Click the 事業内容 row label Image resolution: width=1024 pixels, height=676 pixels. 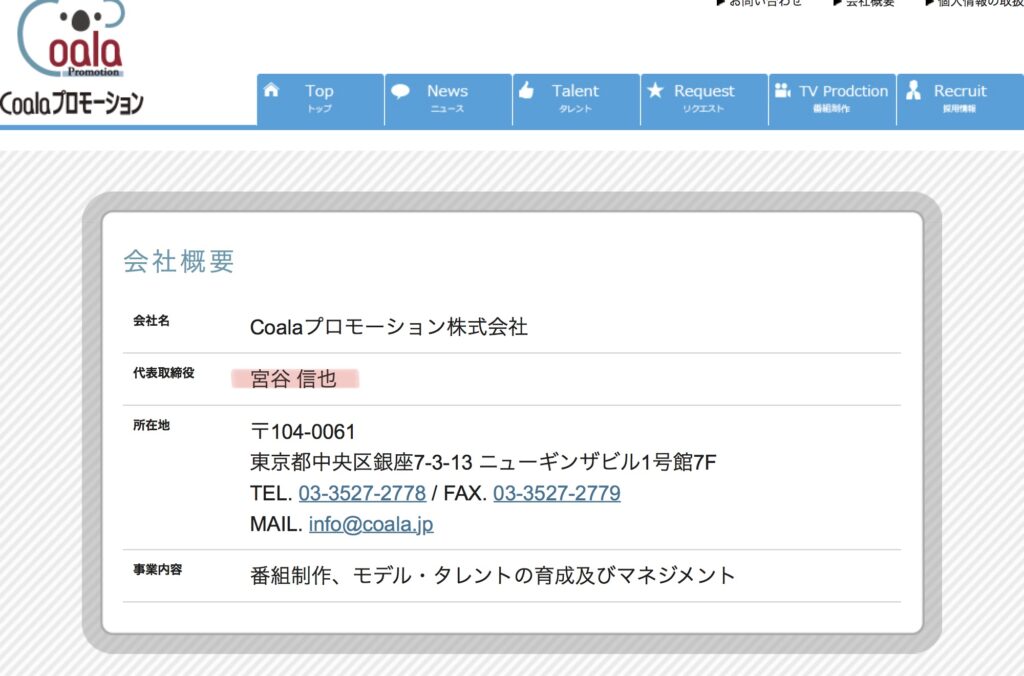(157, 570)
